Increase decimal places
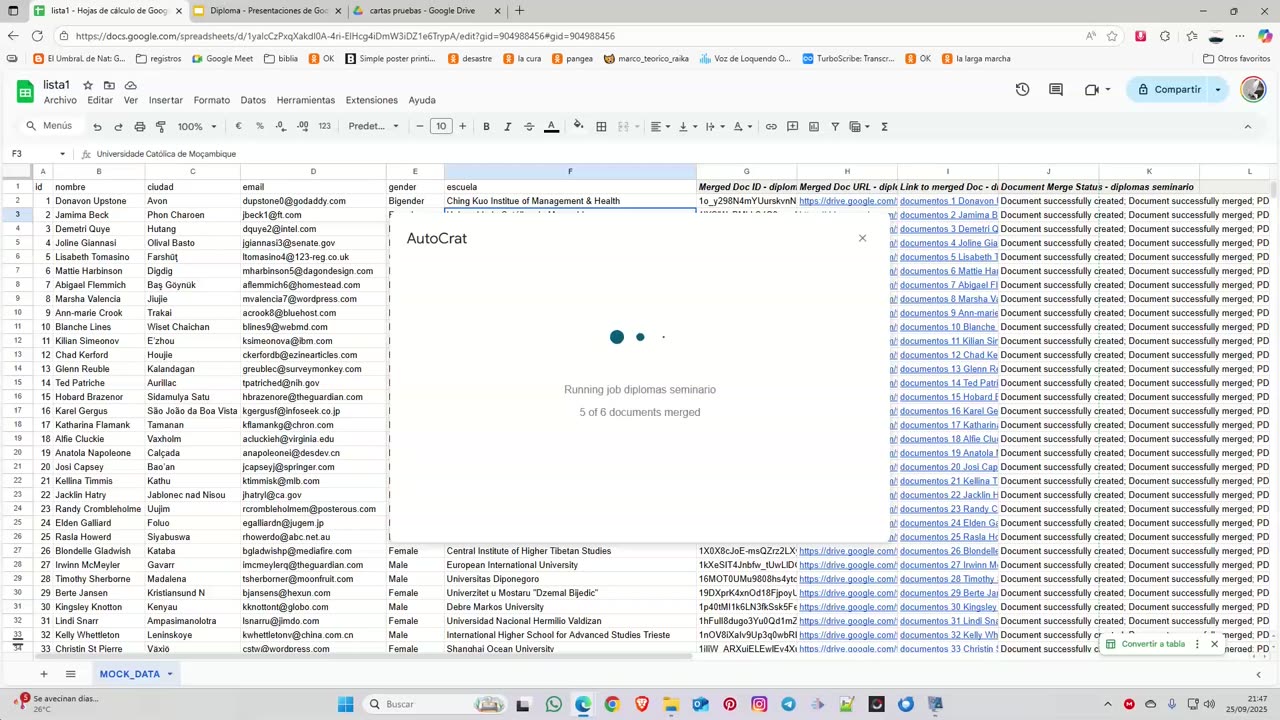Viewport: 1280px width, 720px height. coord(302,127)
